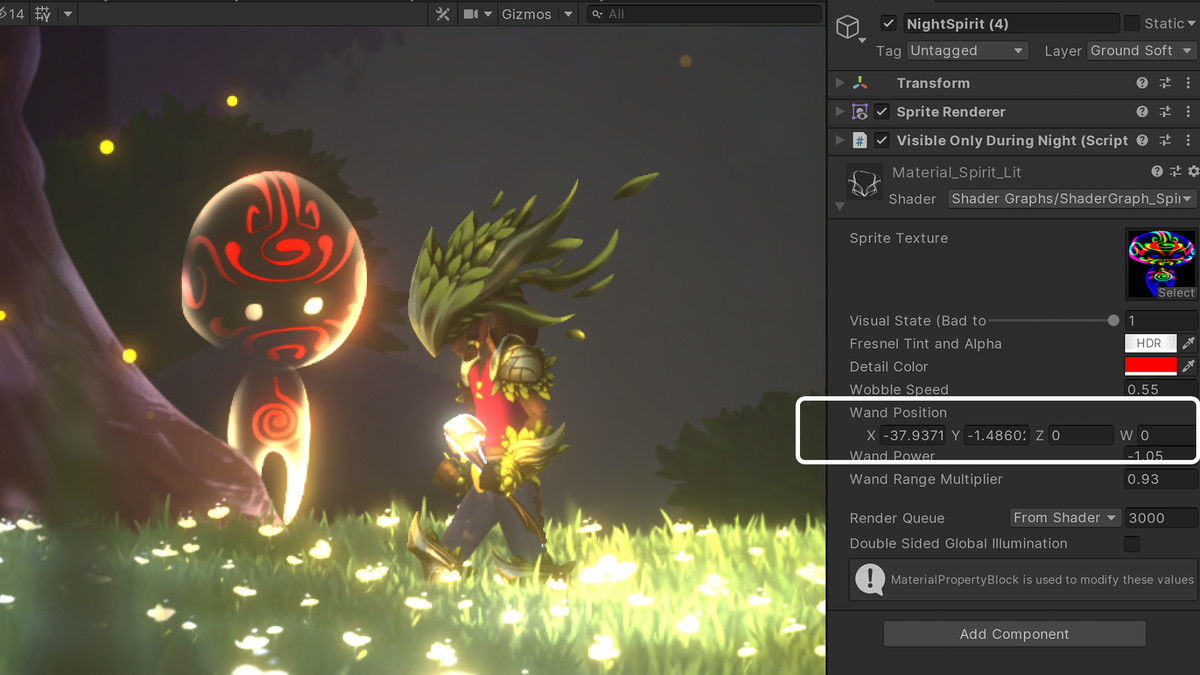Click the Add Component button
Screen dimensions: 1200x675
pos(1014,634)
